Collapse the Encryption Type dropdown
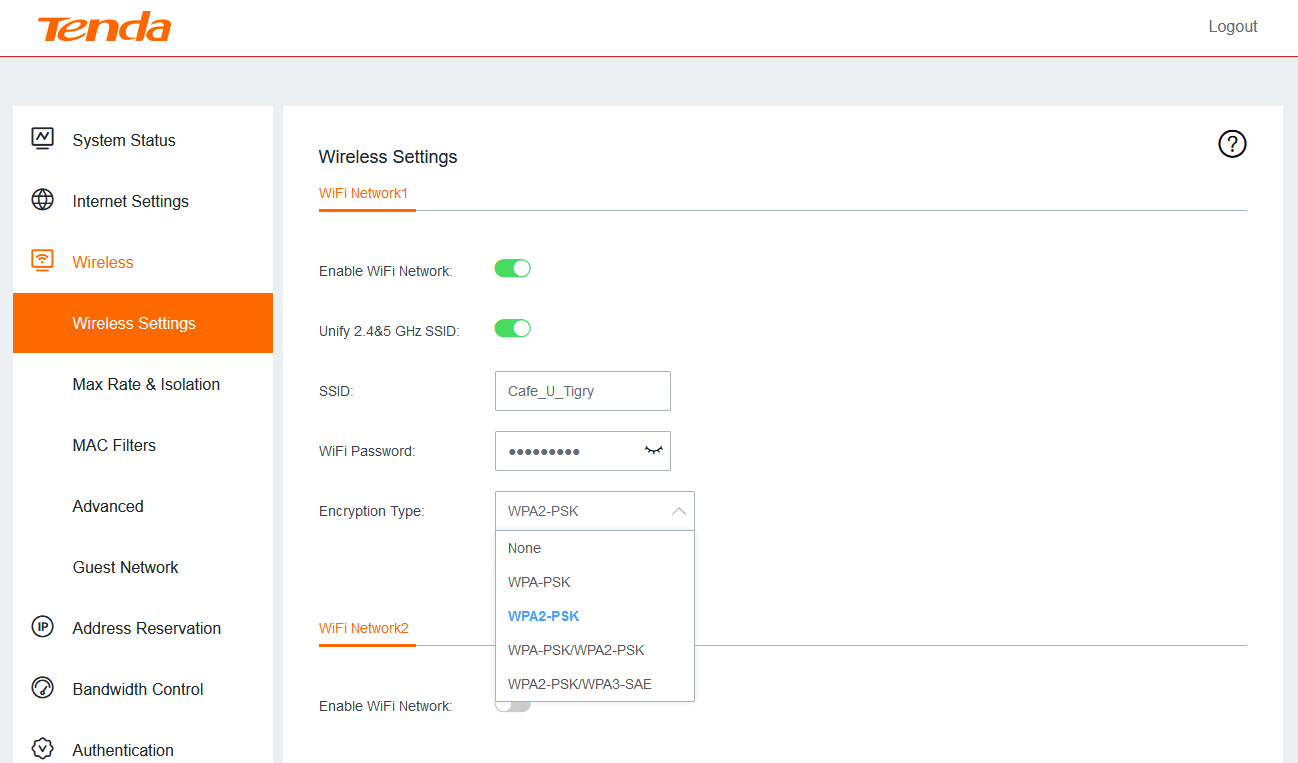The height and width of the screenshot is (763, 1298). pos(679,511)
